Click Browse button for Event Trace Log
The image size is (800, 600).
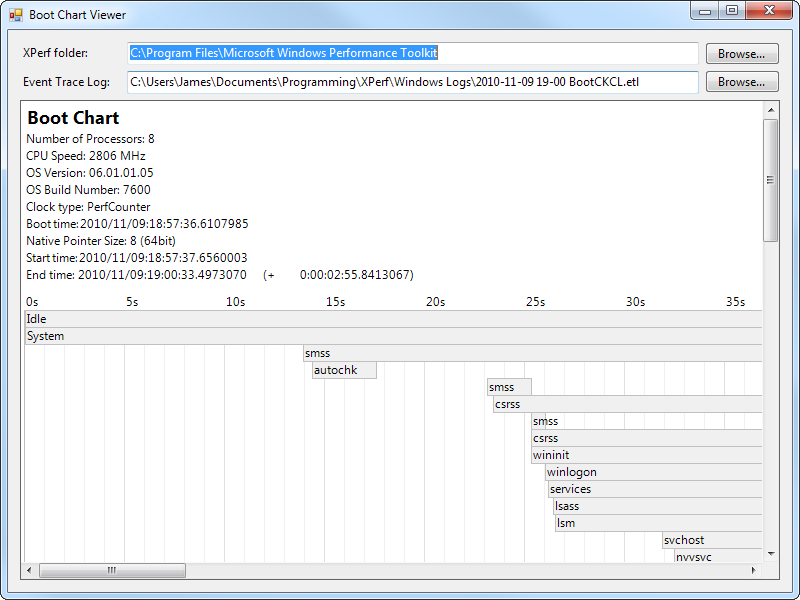[742, 82]
